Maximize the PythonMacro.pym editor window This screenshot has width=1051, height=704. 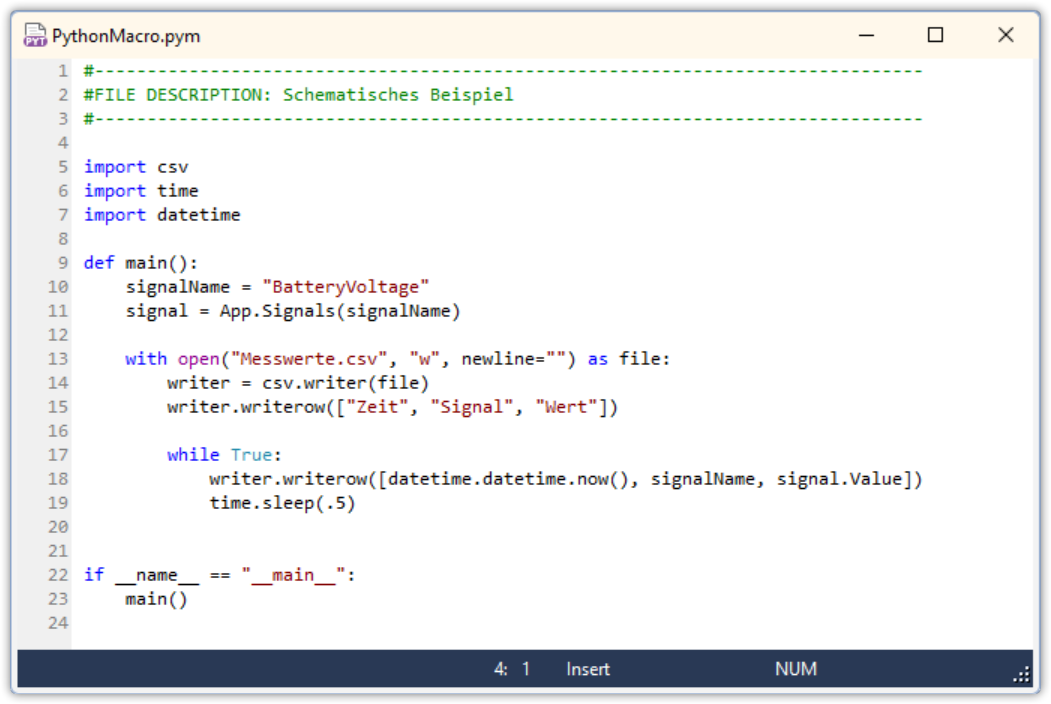pyautogui.click(x=935, y=35)
